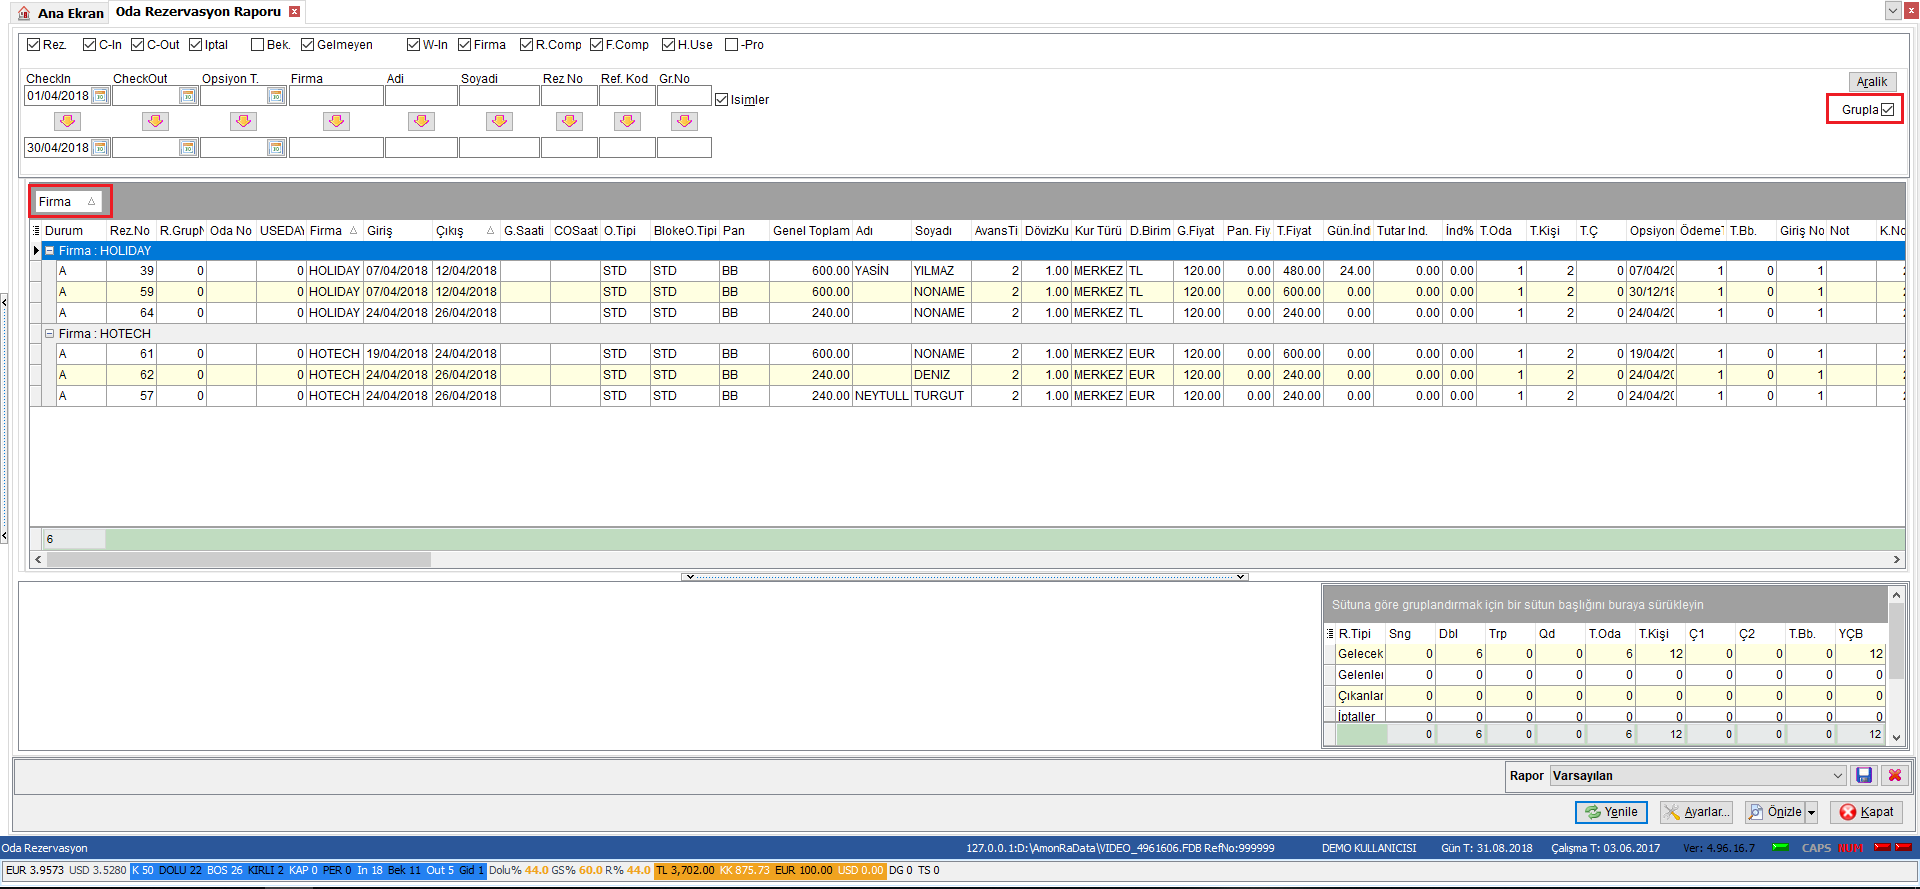1920x889 pixels.
Task: Uncheck the Isimler checkbox
Action: coord(721,99)
